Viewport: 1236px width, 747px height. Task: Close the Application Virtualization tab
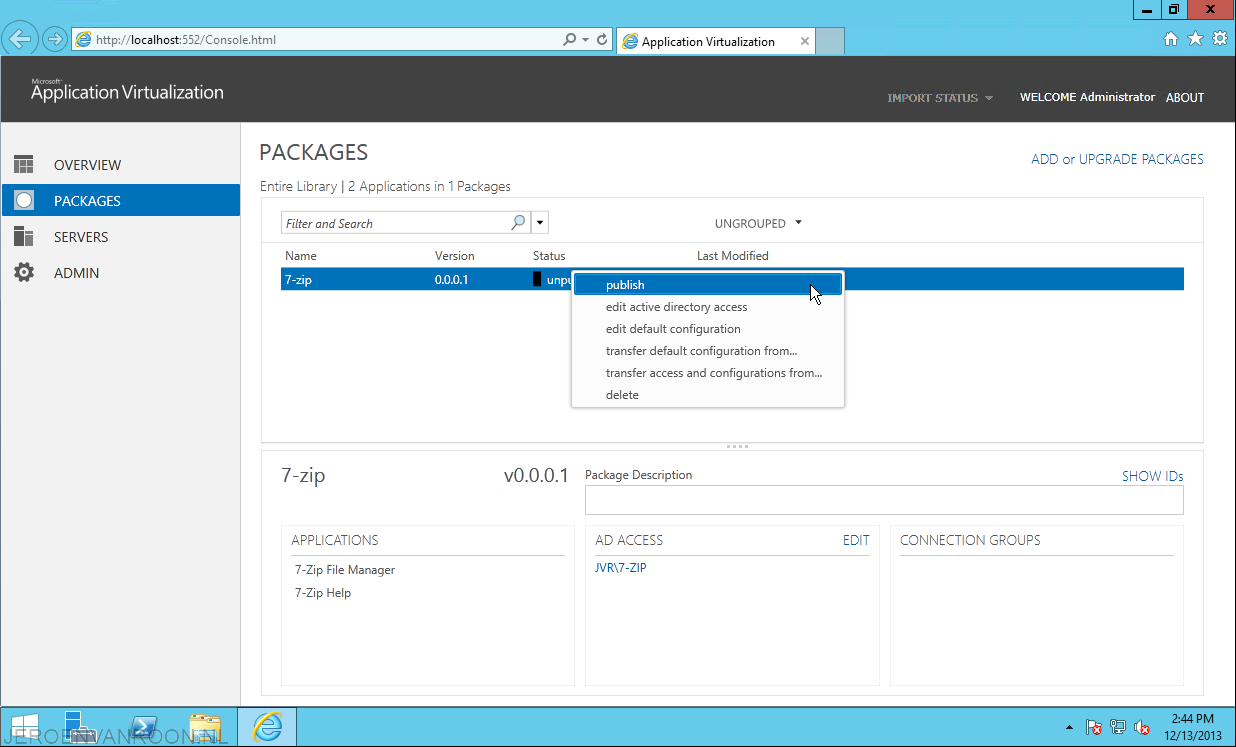[804, 41]
